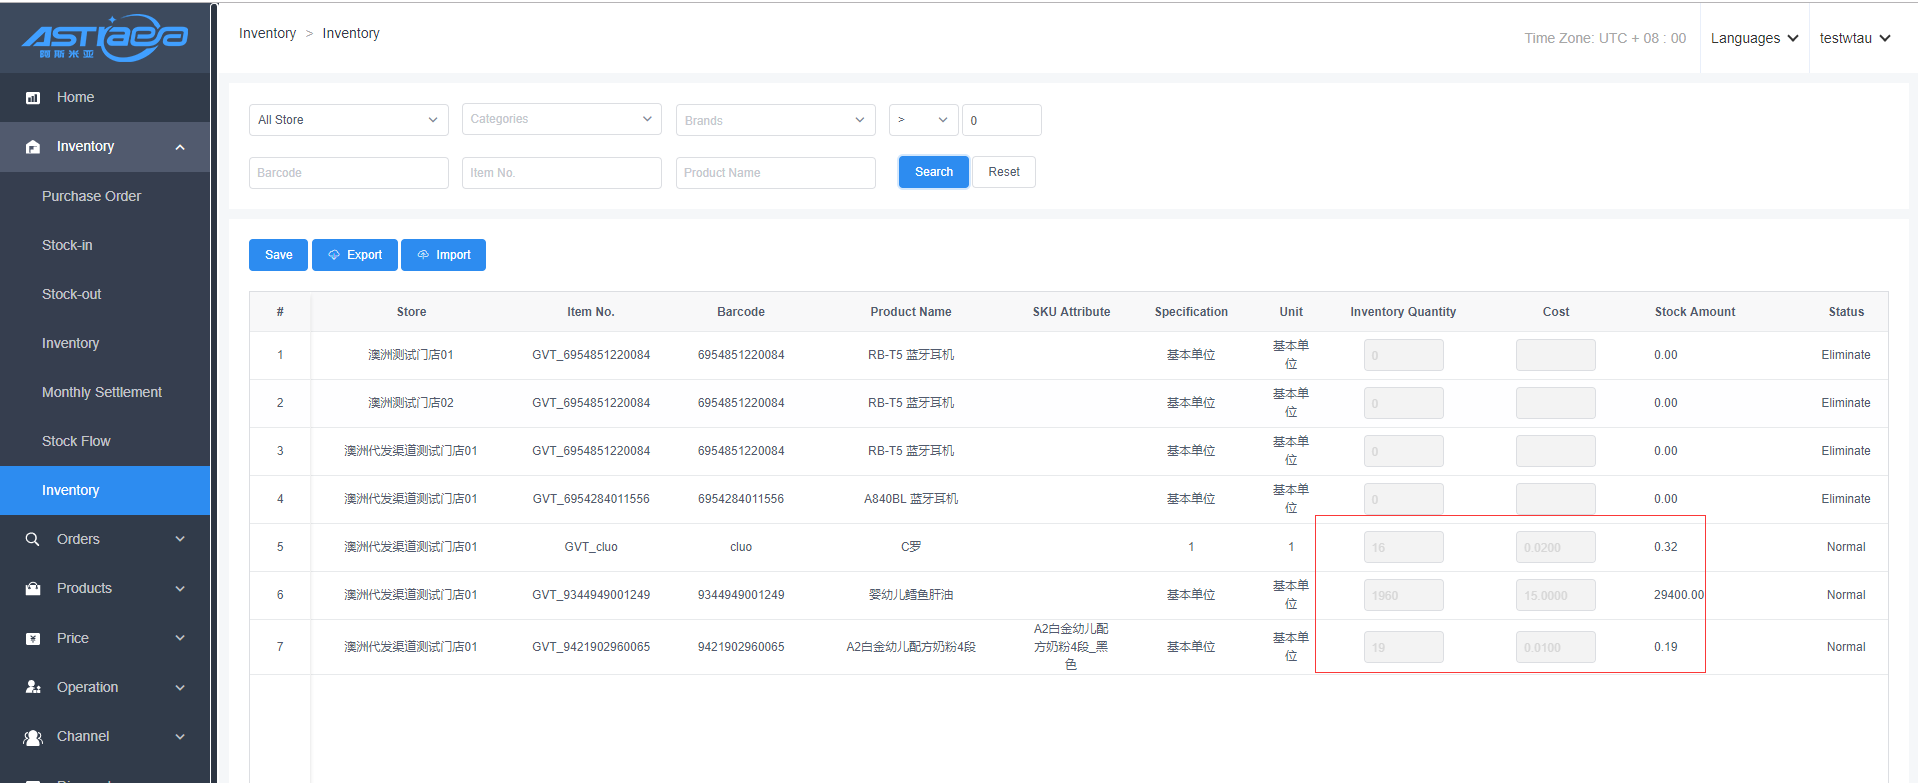Click the Products briefcase icon

(33, 589)
